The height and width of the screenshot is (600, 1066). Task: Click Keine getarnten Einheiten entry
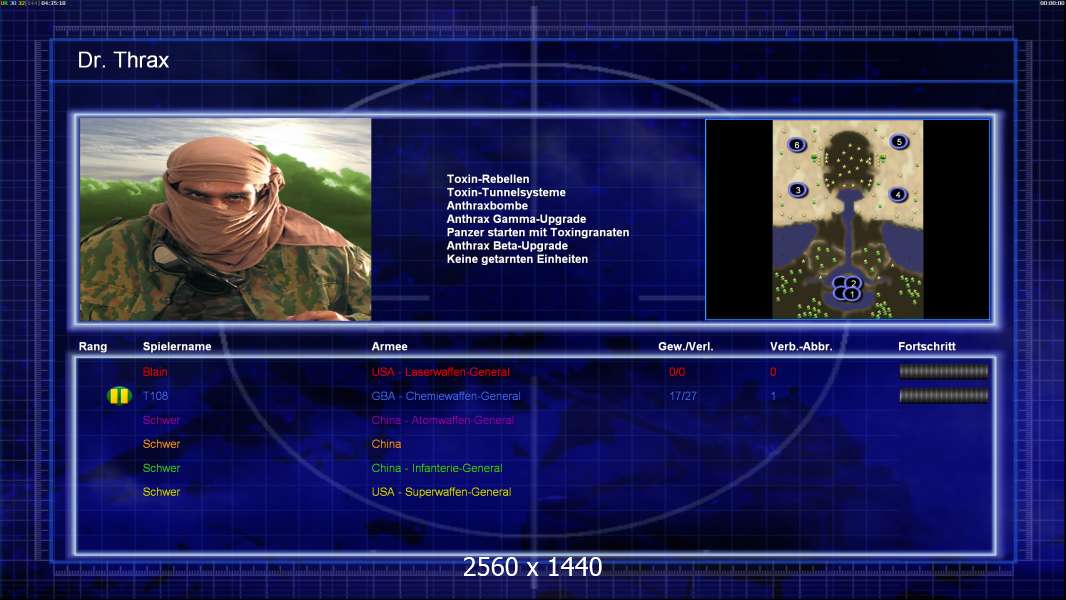point(517,259)
